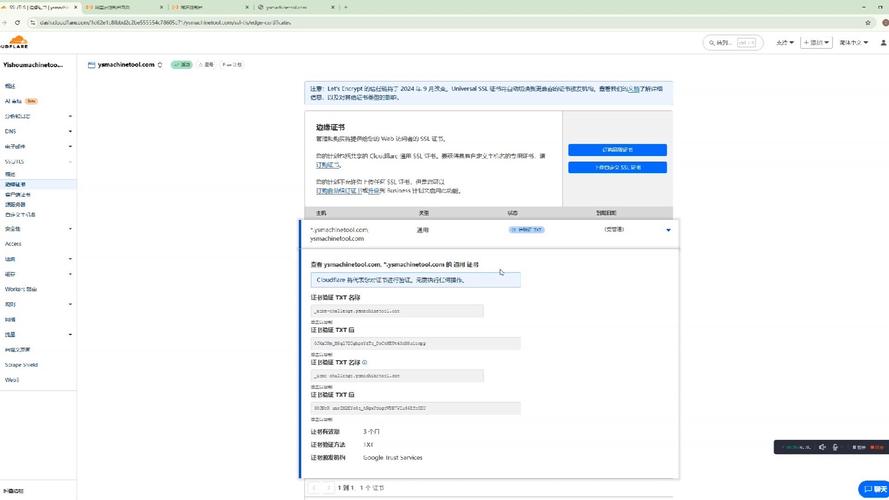
Task: Open a new browser tab with plus icon
Action: [x=346, y=7]
